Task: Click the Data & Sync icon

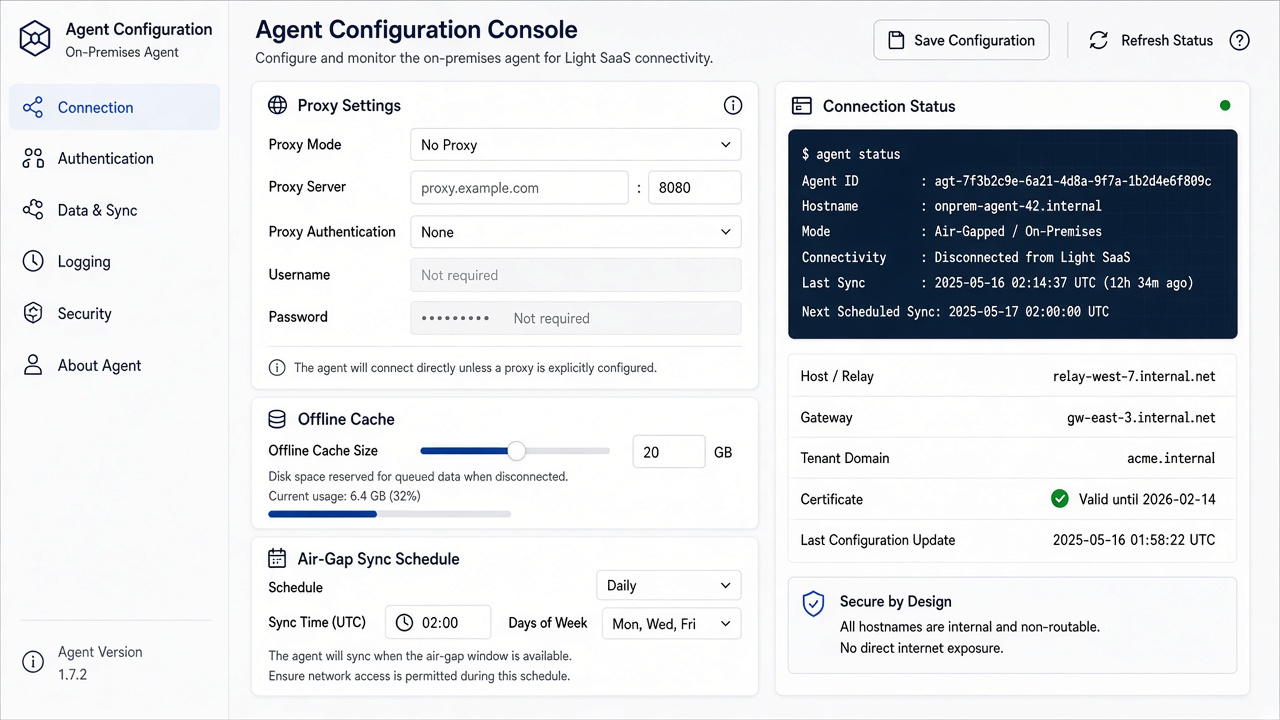Action: [33, 210]
